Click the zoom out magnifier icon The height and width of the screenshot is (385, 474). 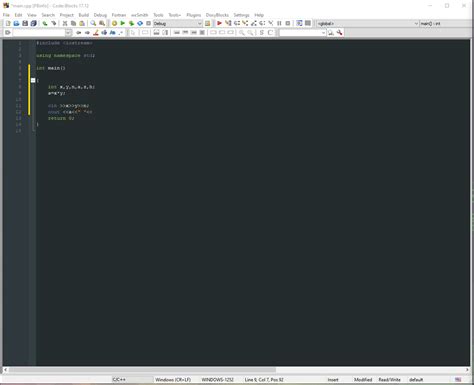pyautogui.click(x=250, y=33)
